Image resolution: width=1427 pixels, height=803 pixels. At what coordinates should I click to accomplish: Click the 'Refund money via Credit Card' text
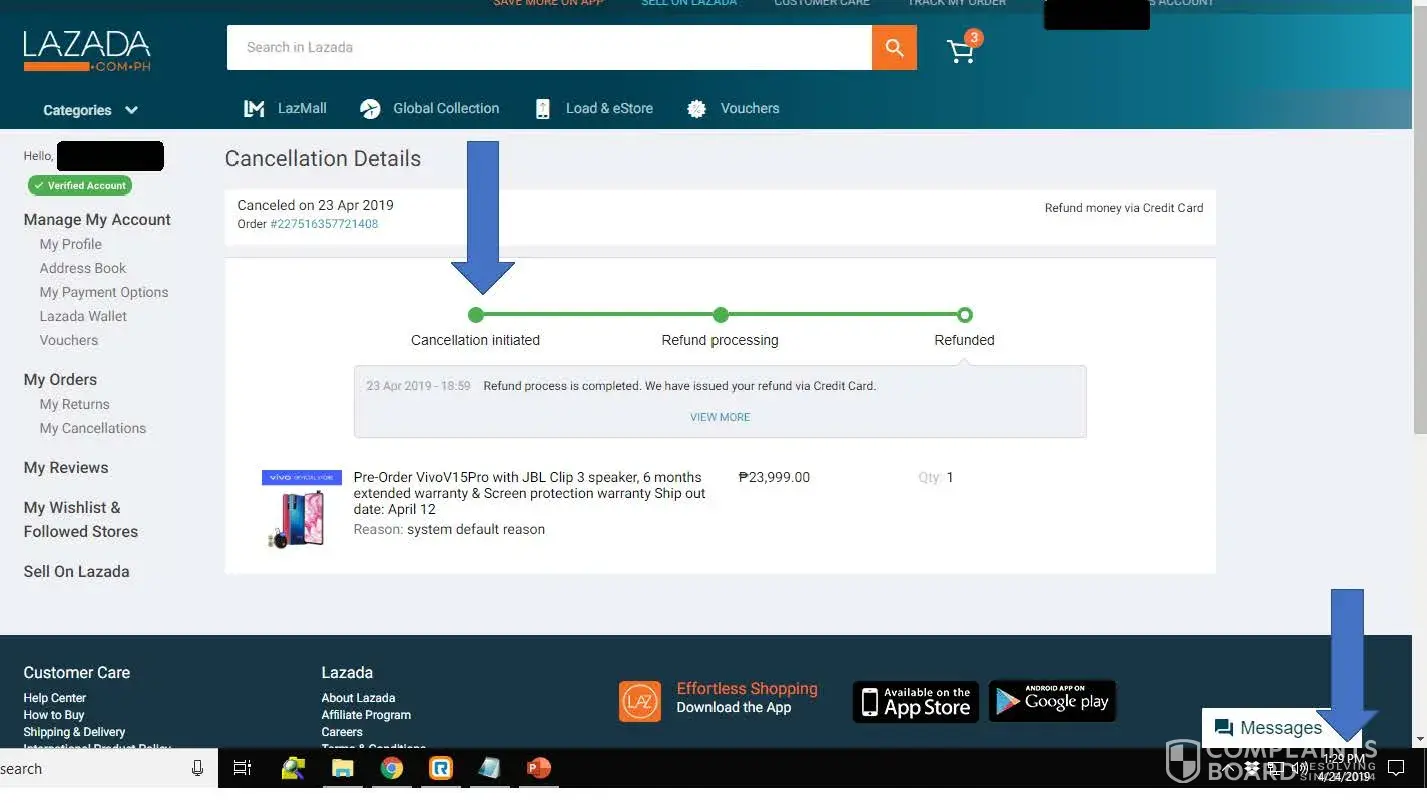pos(1124,208)
